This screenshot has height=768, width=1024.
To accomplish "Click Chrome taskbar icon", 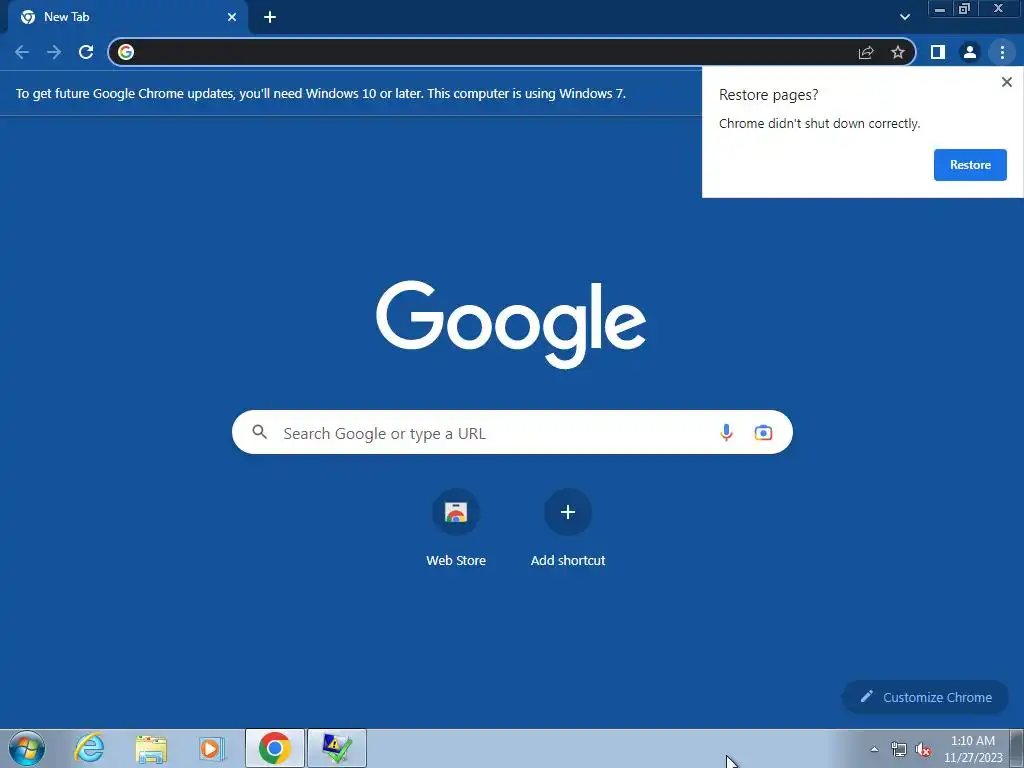I will 275,748.
